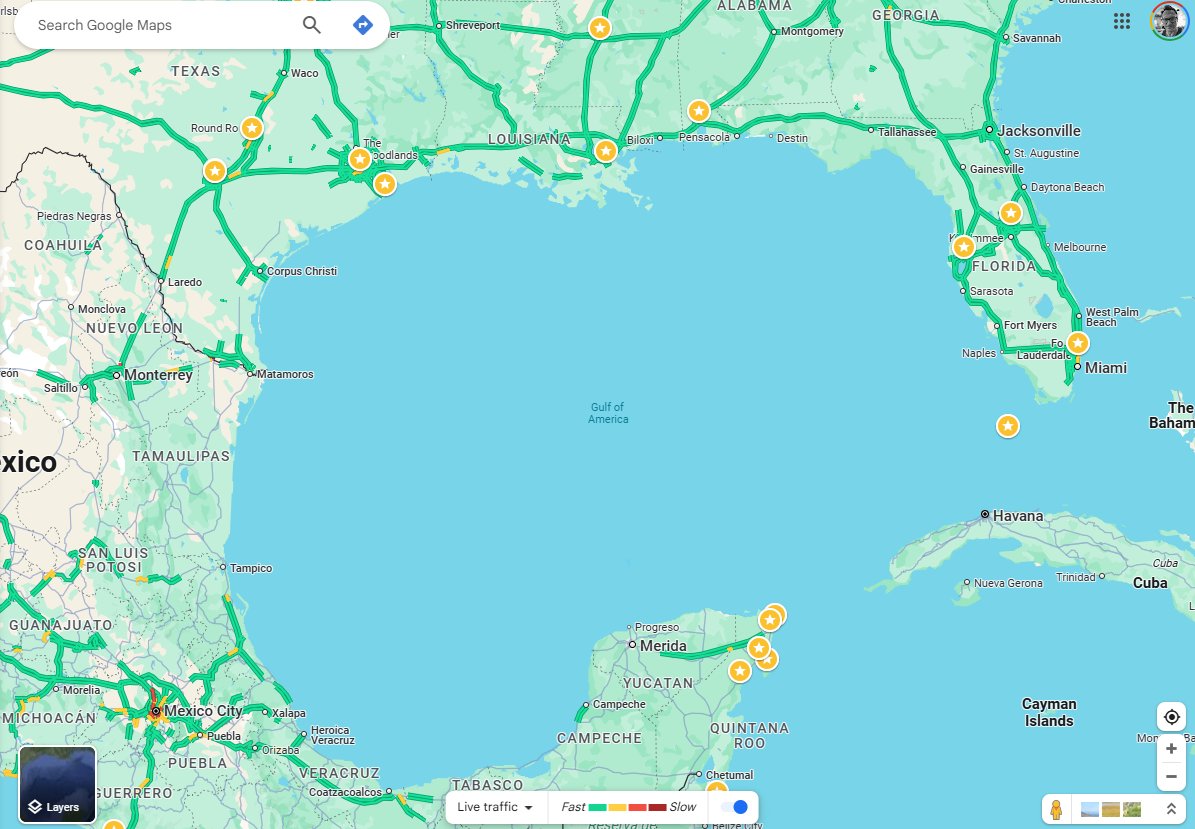Click the Miami city label
This screenshot has width=1195, height=829.
[1105, 368]
